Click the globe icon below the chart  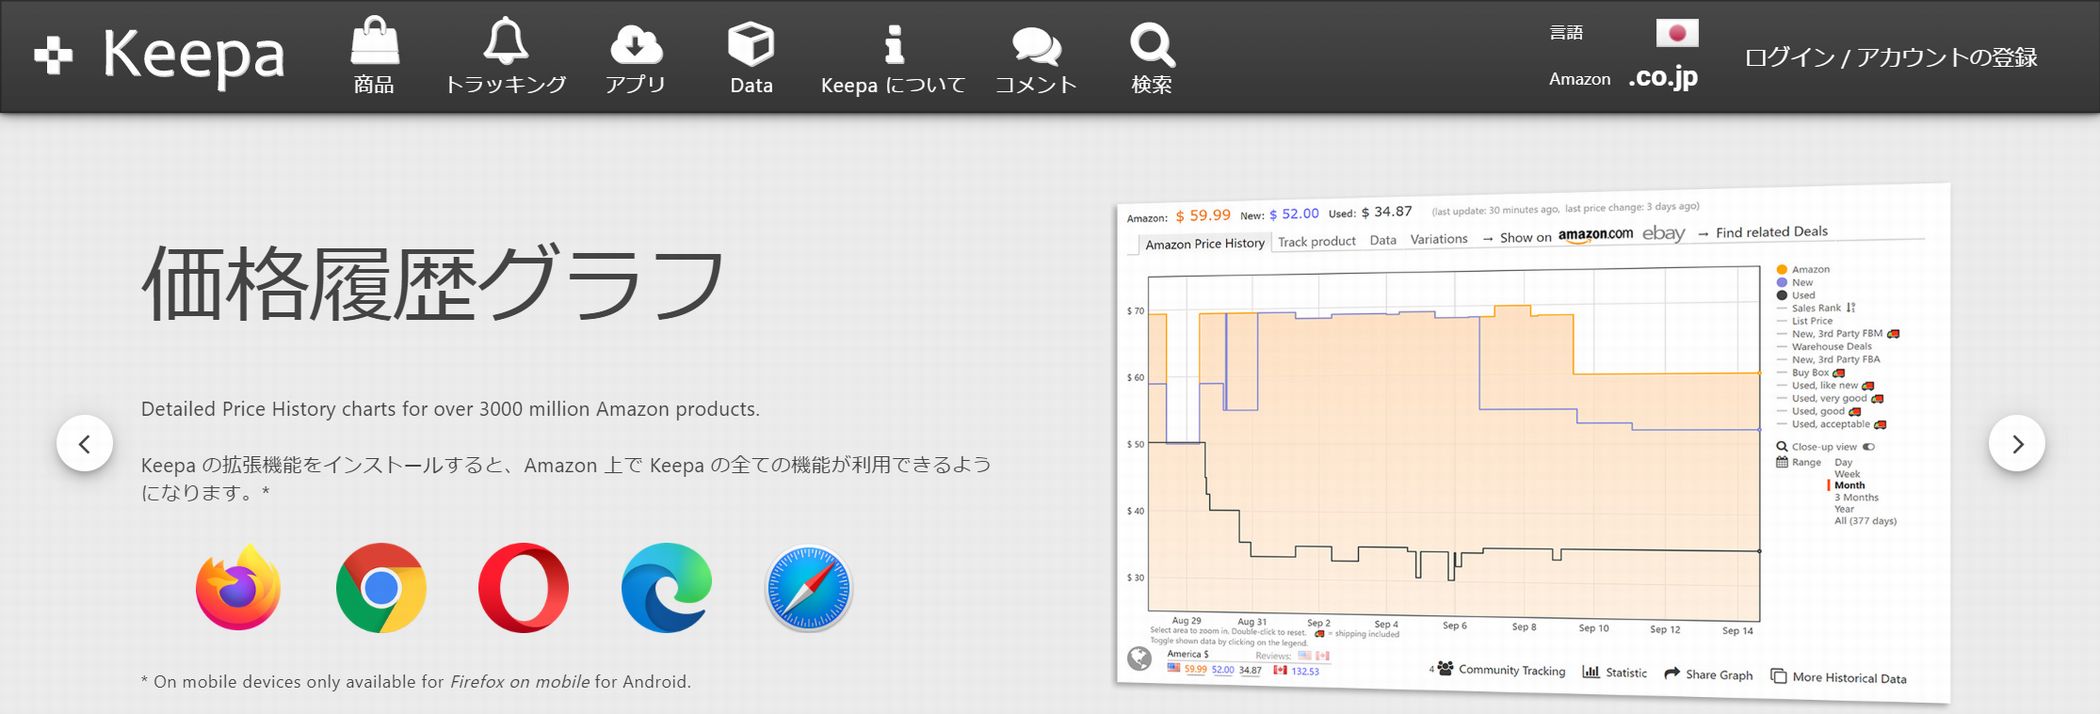click(x=1139, y=658)
